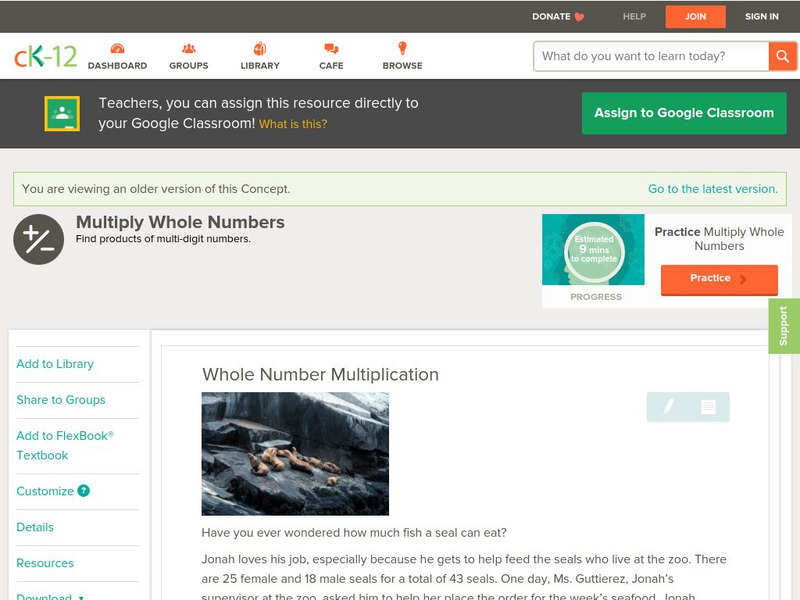The image size is (800, 600).
Task: Click the Donate heart icon
Action: click(x=579, y=17)
